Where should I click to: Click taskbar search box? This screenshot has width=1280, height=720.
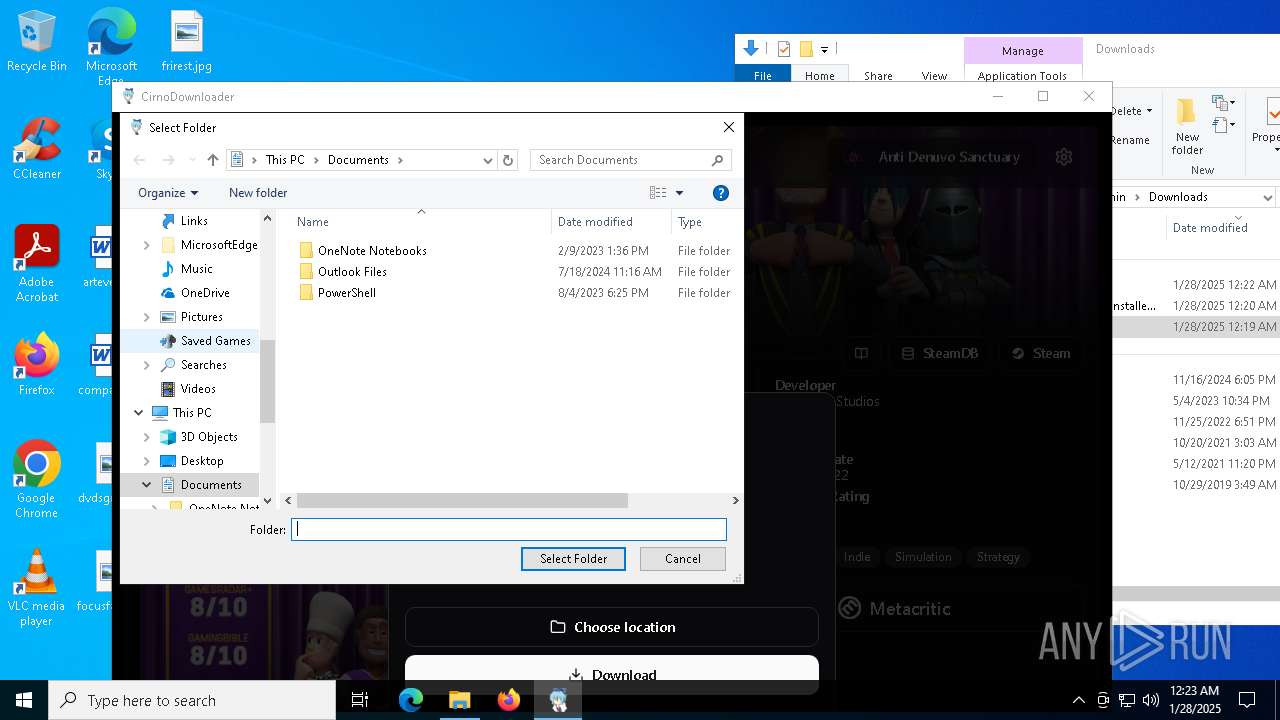tap(192, 700)
